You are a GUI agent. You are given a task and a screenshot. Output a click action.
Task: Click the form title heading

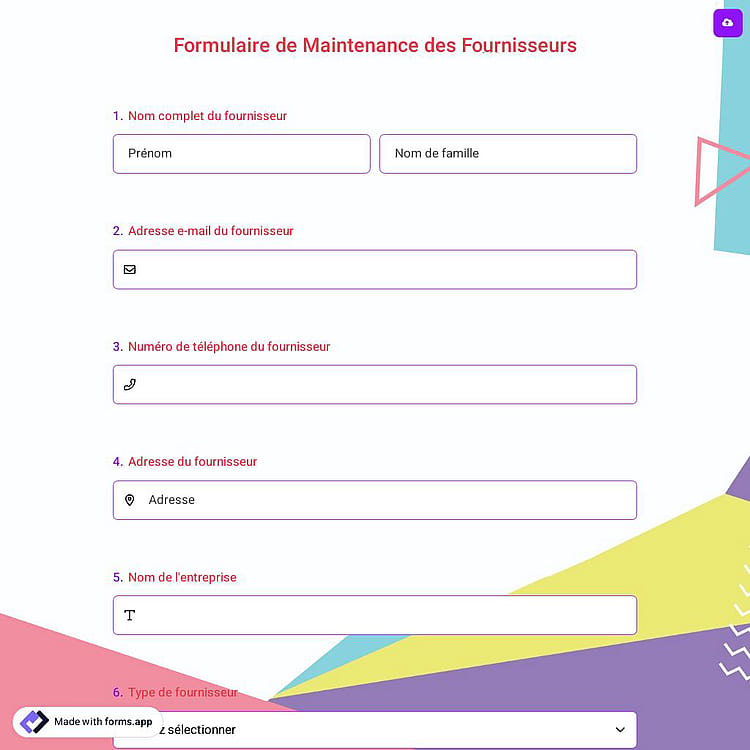coord(375,45)
